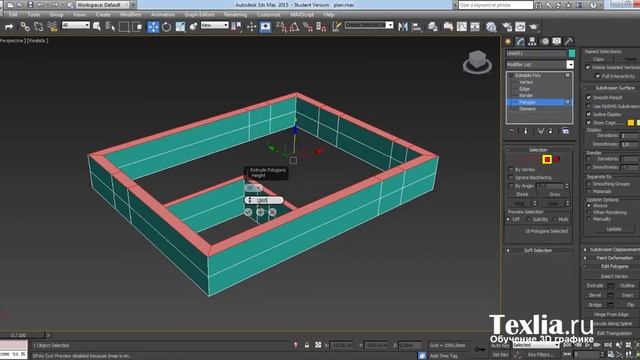Click the Mirror tool icon
Image resolution: width=640 pixels, height=360 pixels.
403,27
